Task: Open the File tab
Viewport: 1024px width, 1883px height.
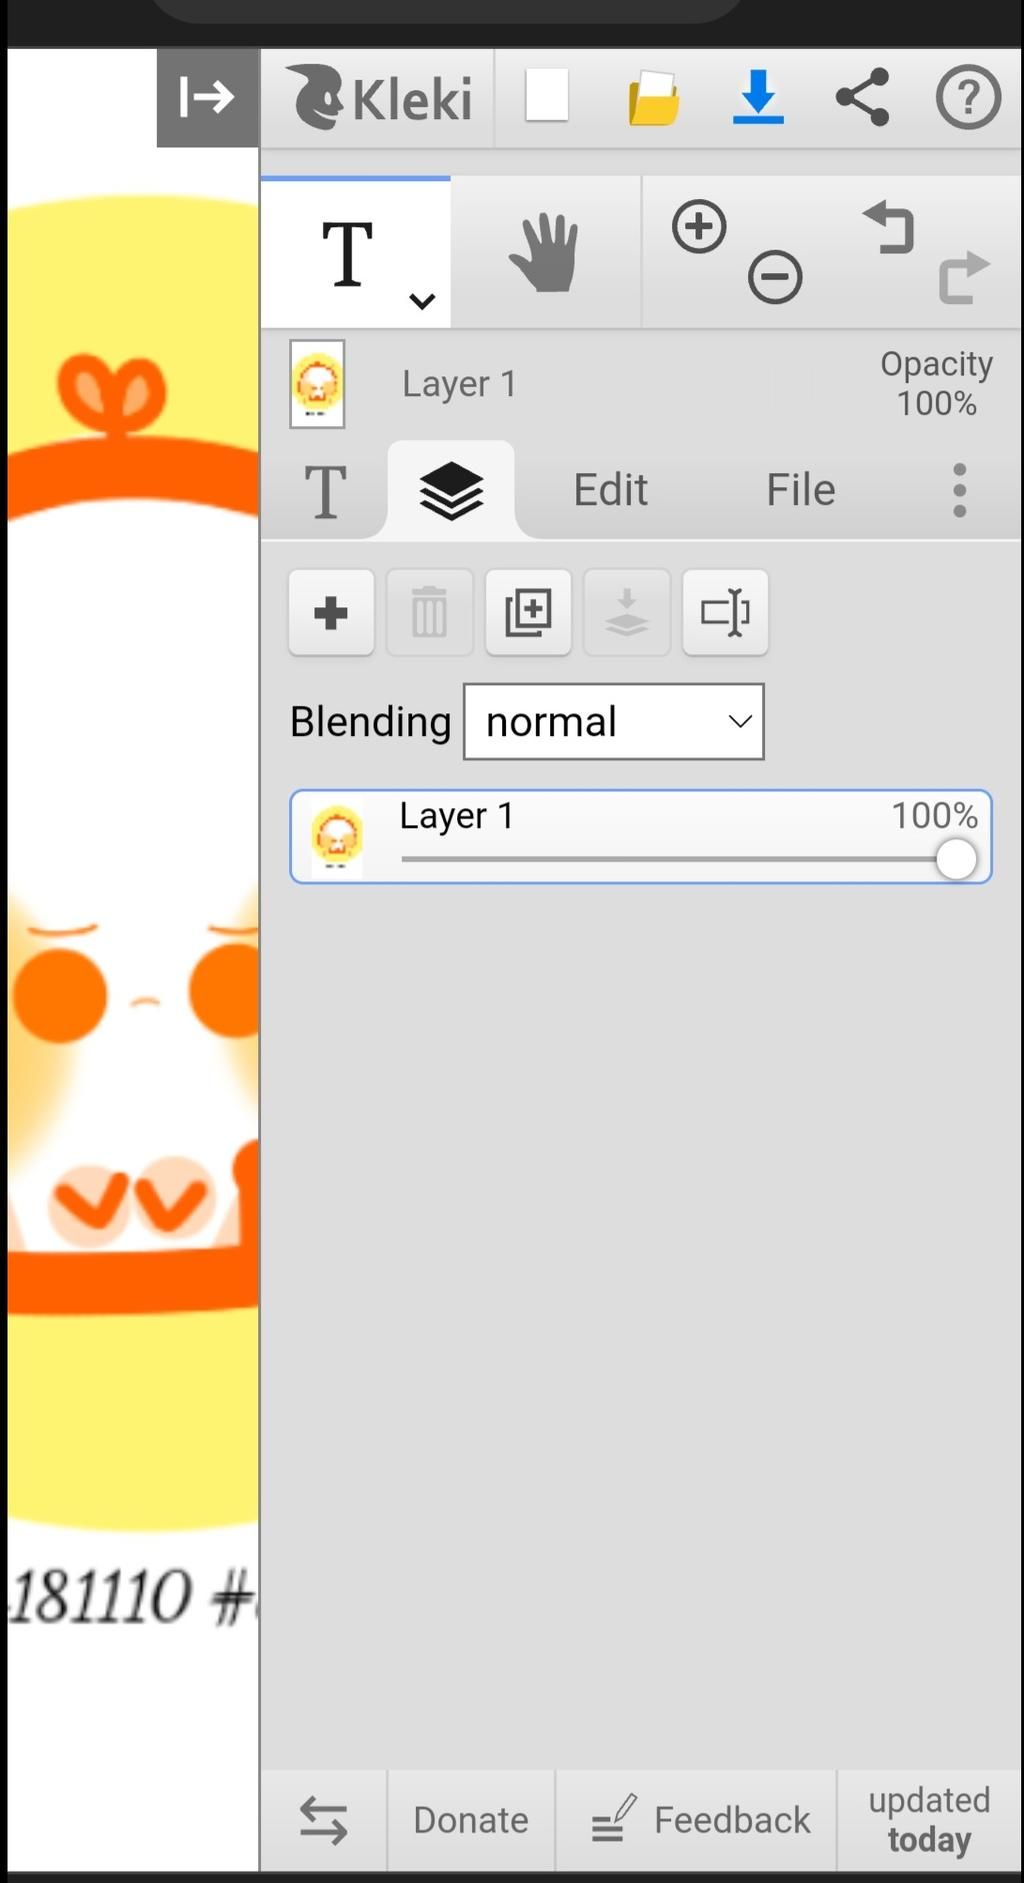Action: click(800, 490)
